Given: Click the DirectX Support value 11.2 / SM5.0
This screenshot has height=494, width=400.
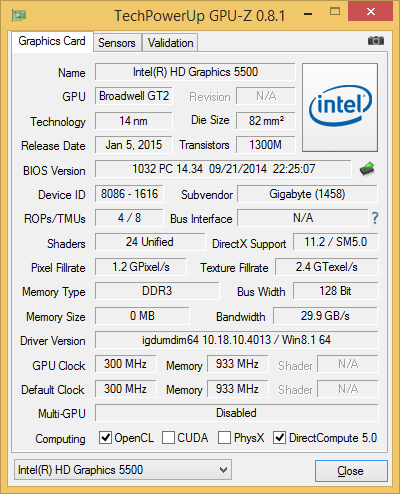Looking at the screenshot, I should pos(336,242).
